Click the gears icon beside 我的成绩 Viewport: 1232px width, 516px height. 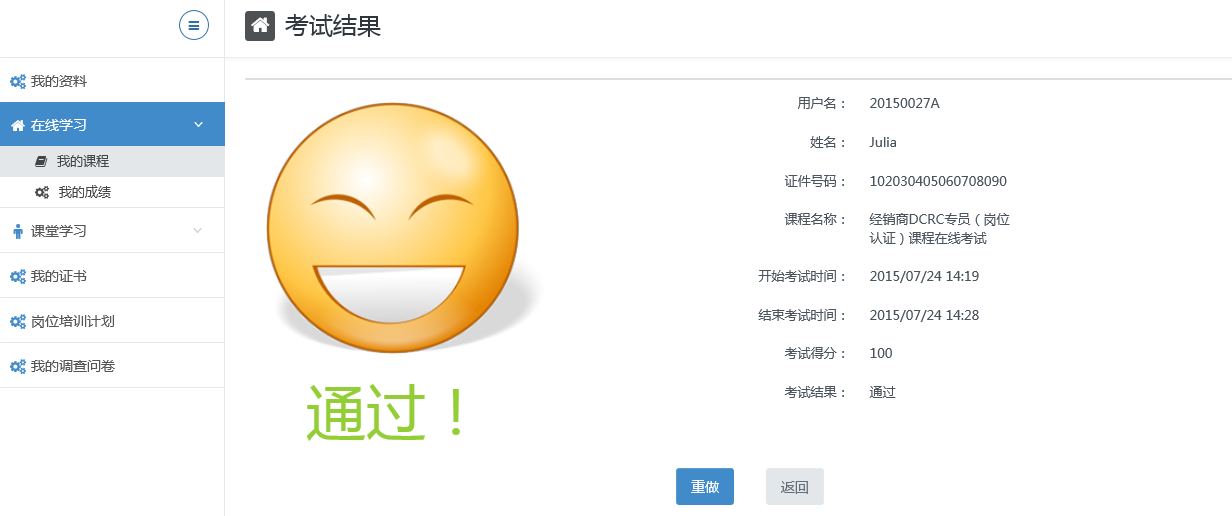(42, 192)
